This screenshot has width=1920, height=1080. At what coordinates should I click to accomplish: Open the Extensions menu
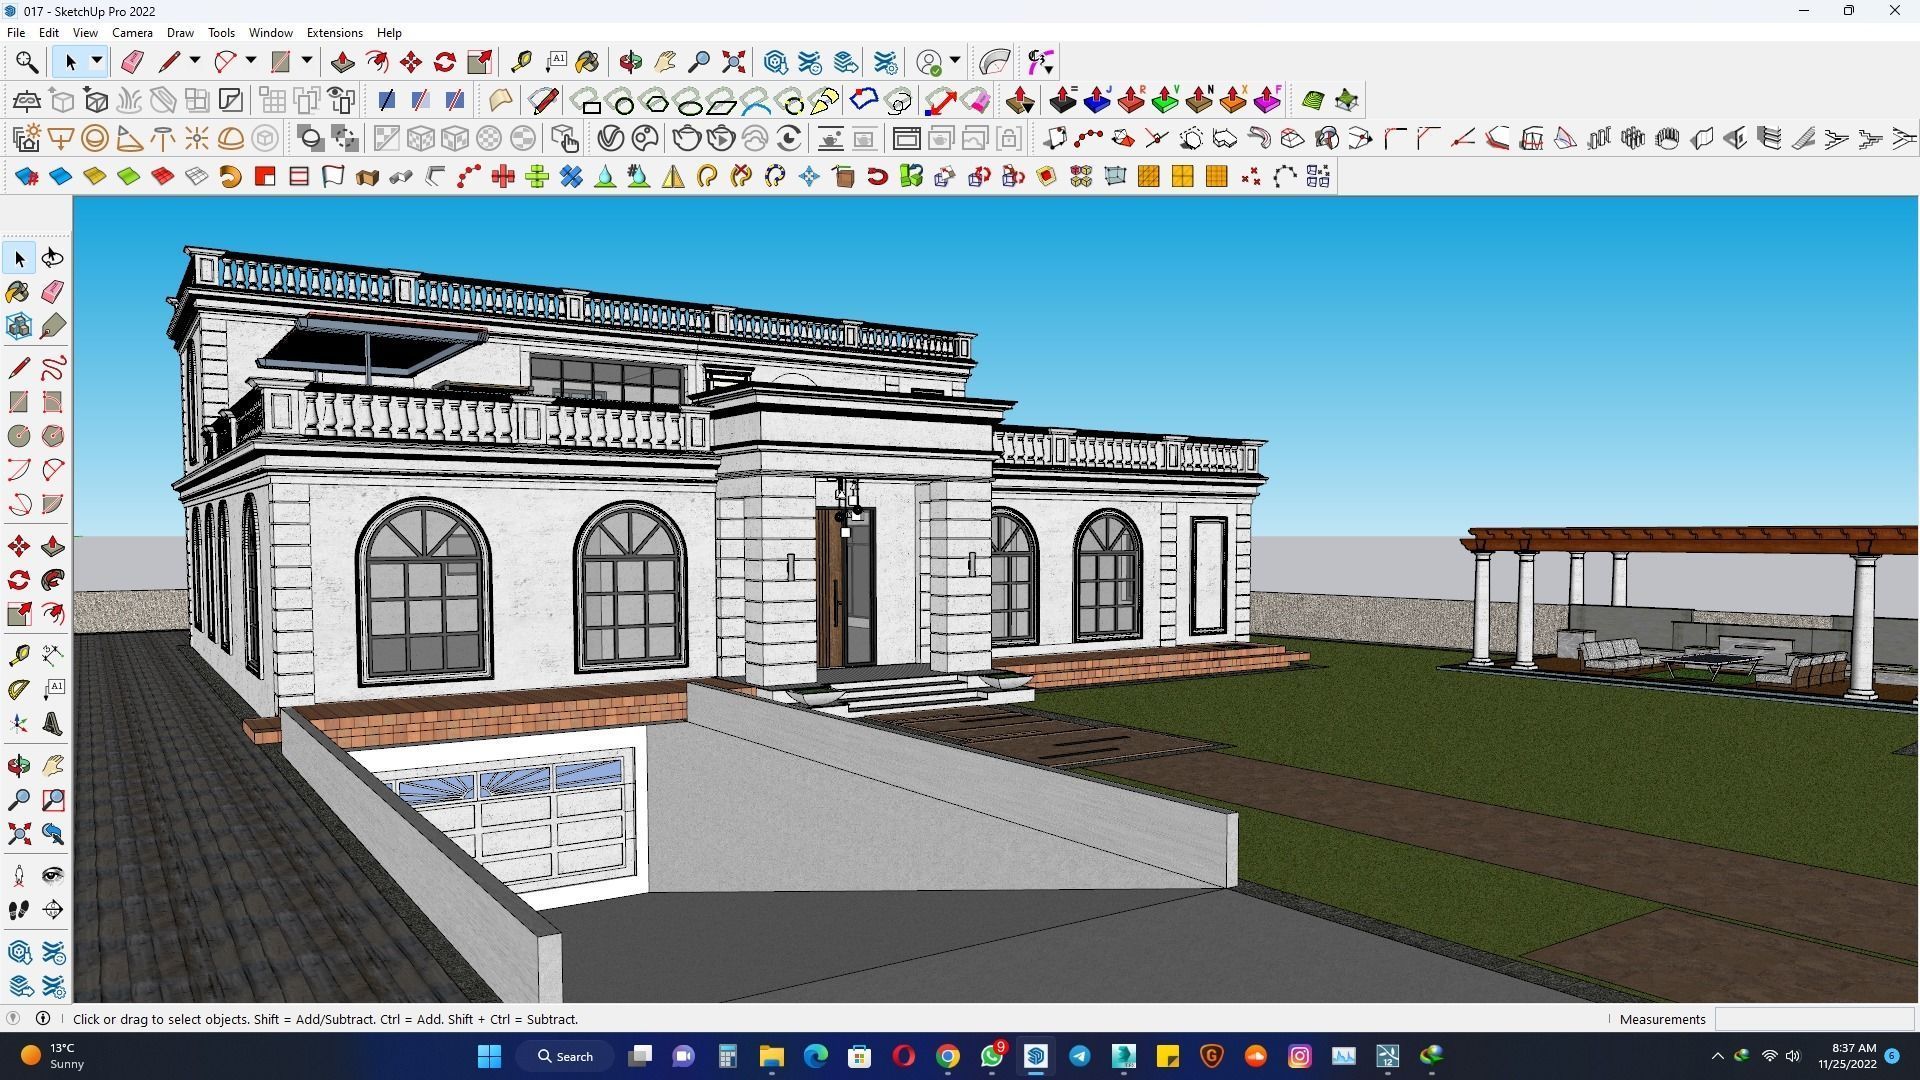click(x=334, y=32)
